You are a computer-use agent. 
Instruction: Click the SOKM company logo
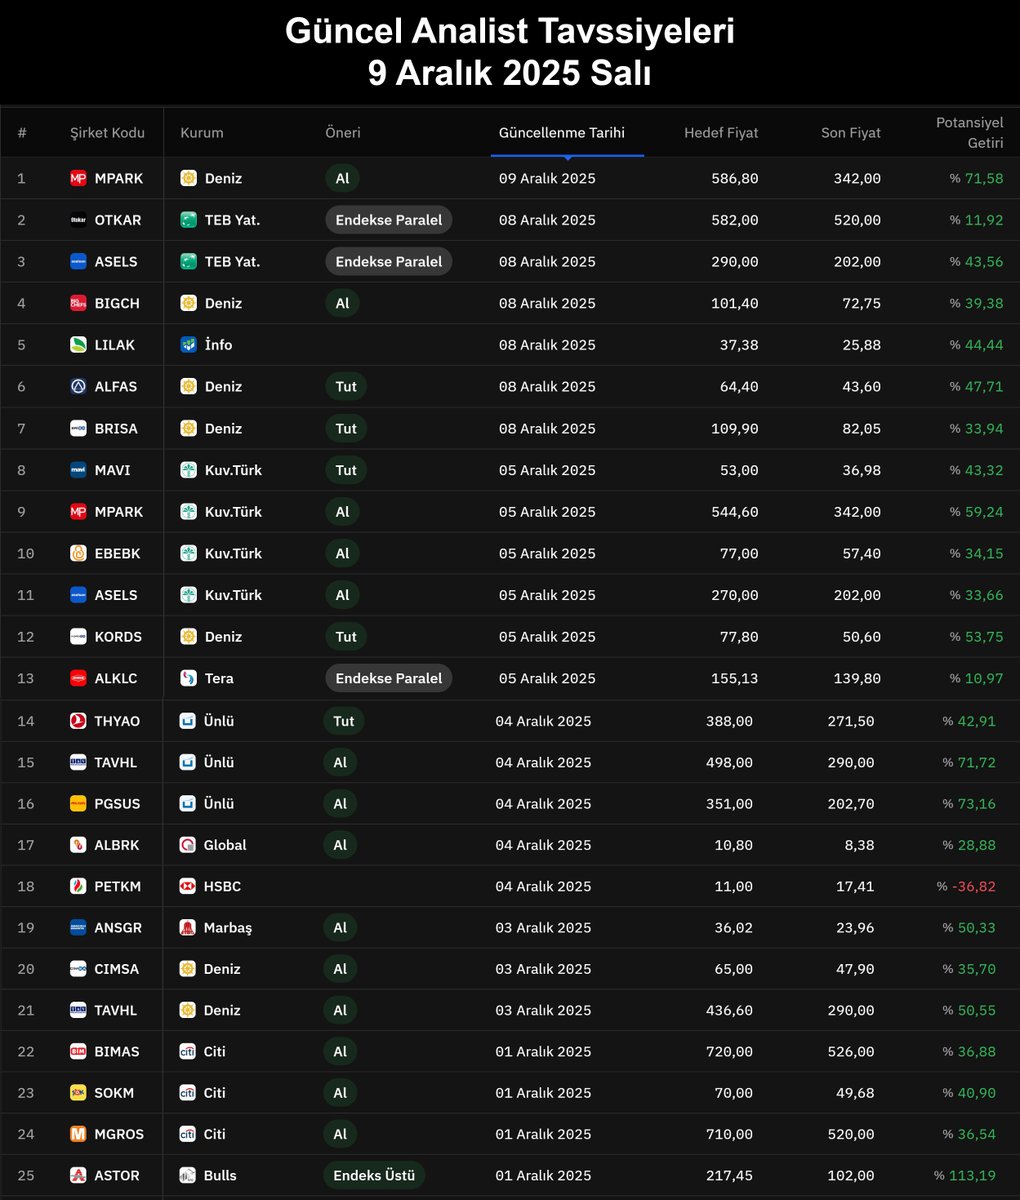78,1093
